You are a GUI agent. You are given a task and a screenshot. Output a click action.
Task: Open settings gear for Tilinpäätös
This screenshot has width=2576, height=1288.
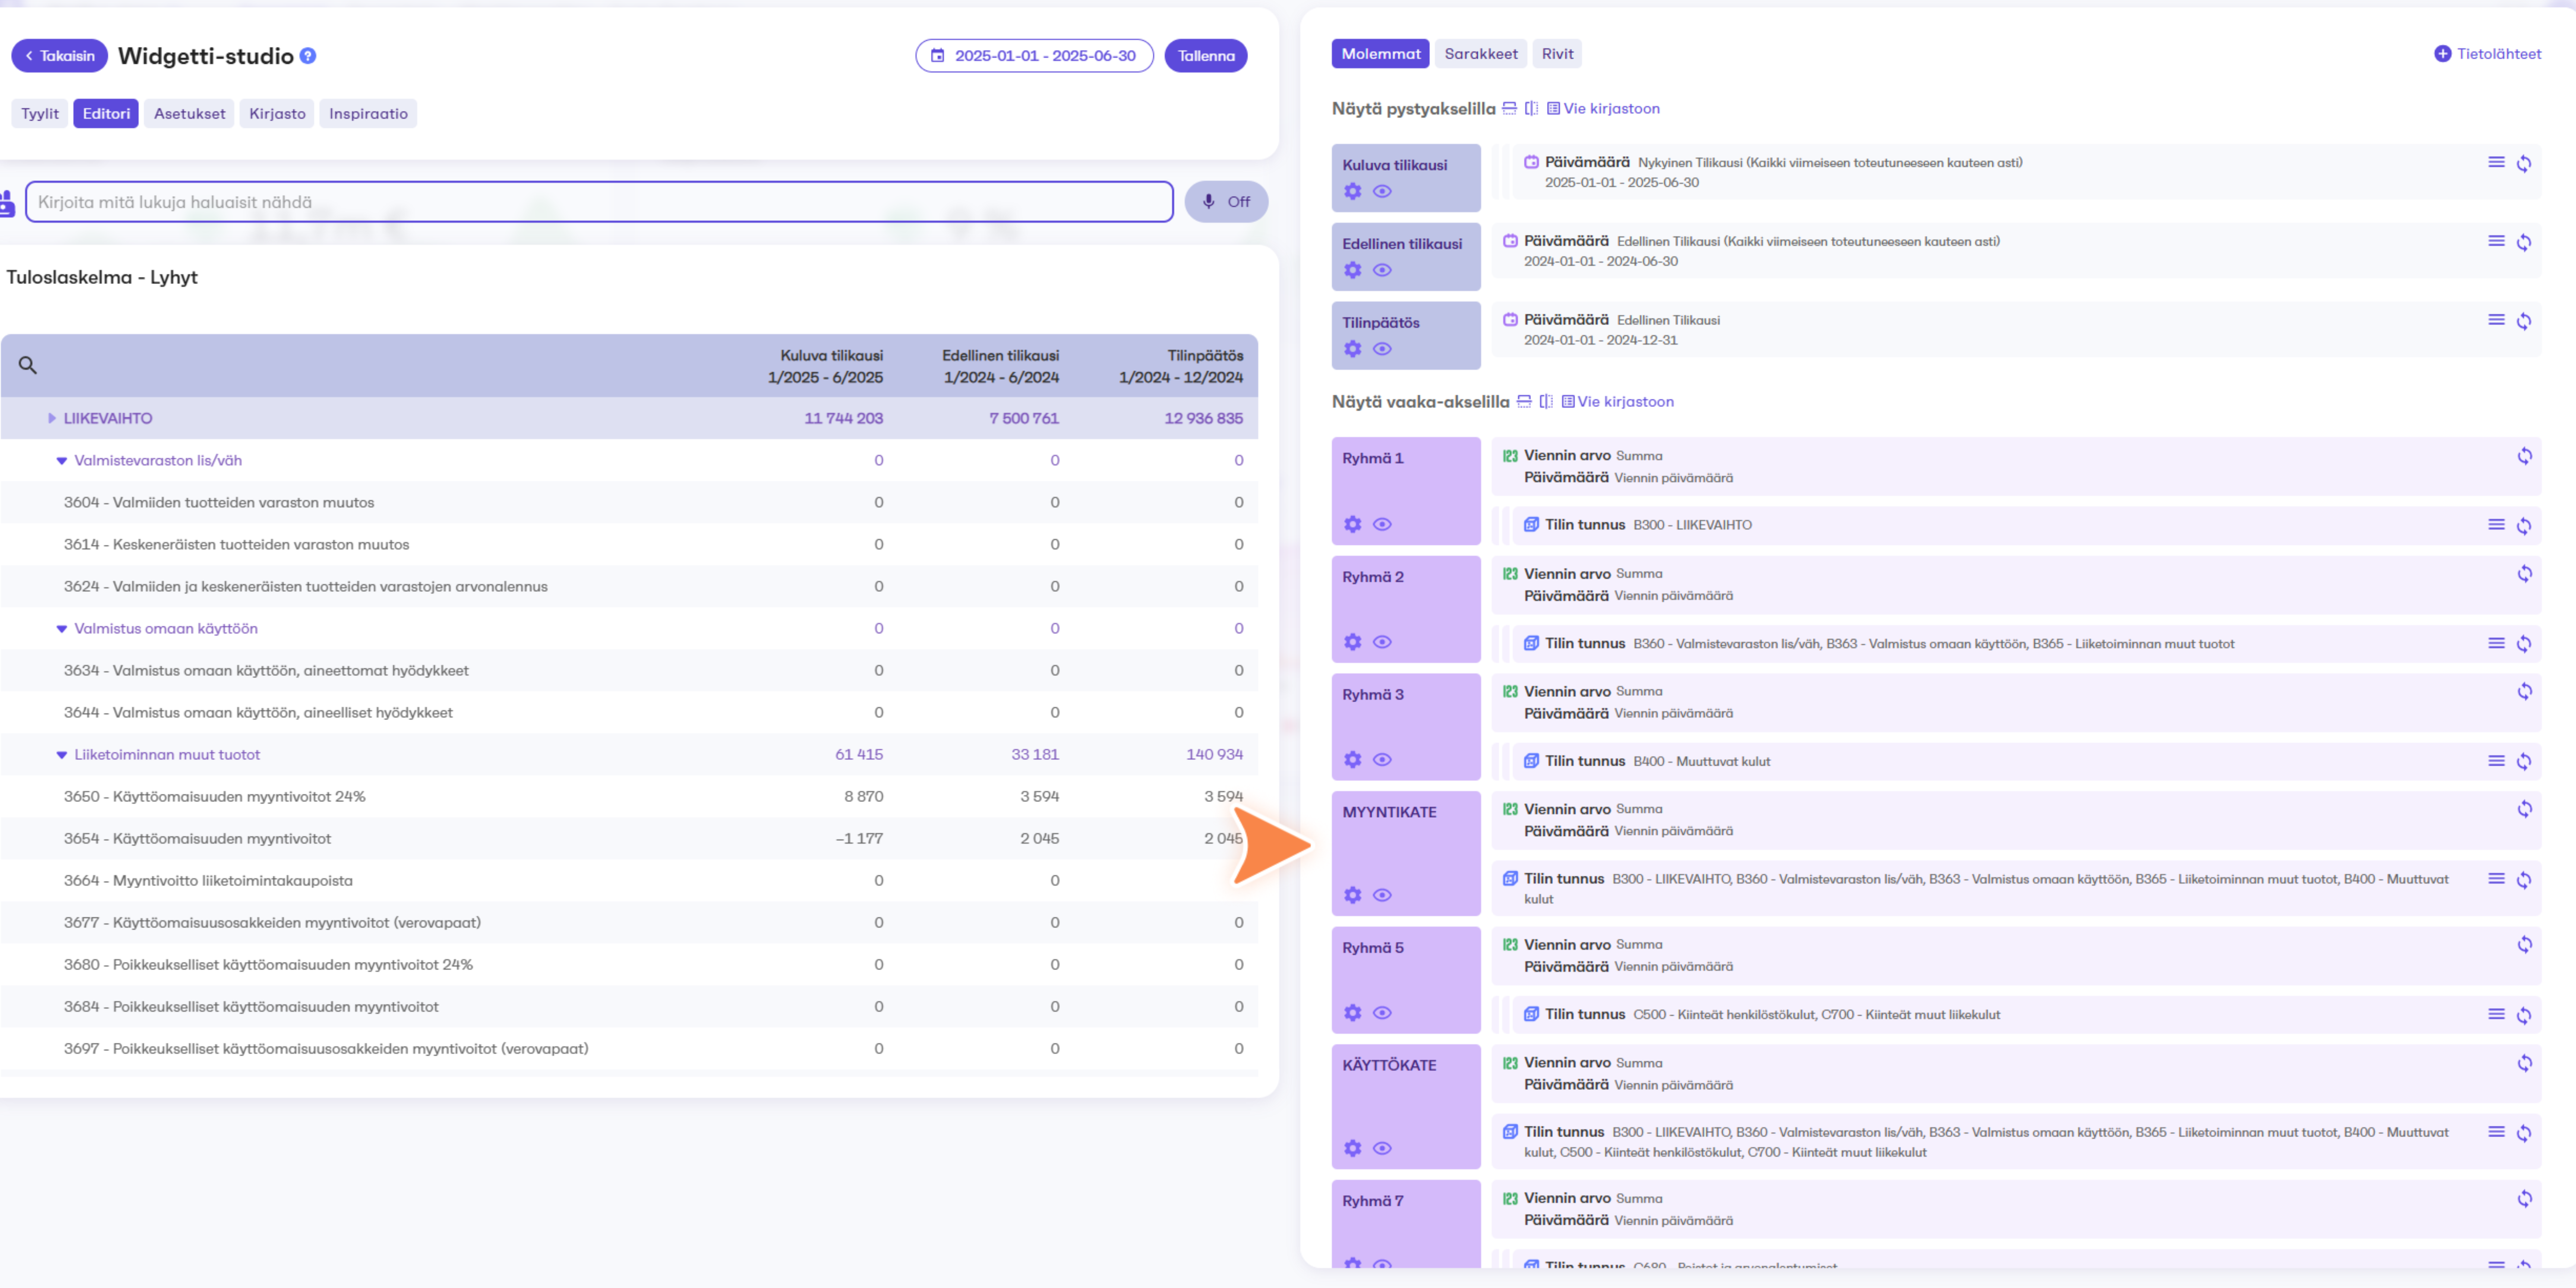(x=1352, y=349)
